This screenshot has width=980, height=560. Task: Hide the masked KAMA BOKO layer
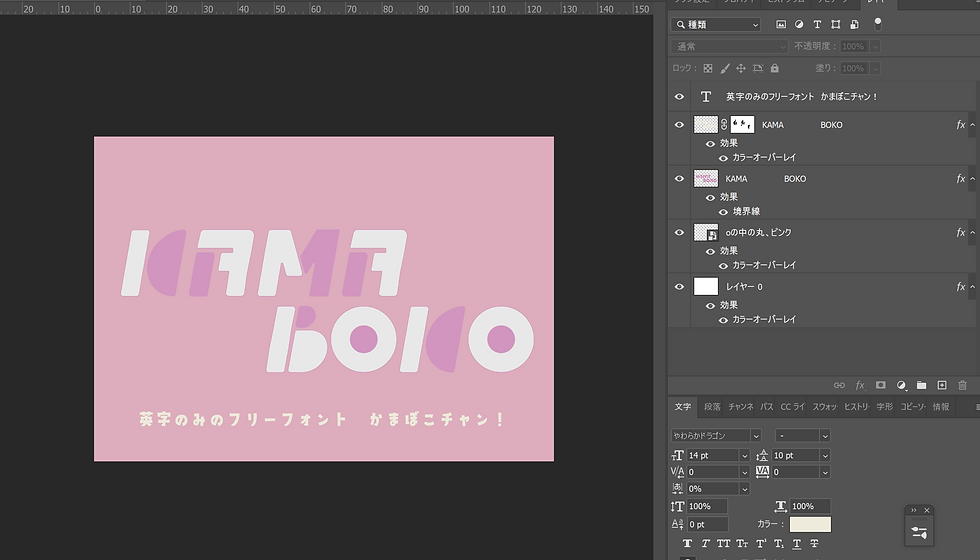pos(679,125)
